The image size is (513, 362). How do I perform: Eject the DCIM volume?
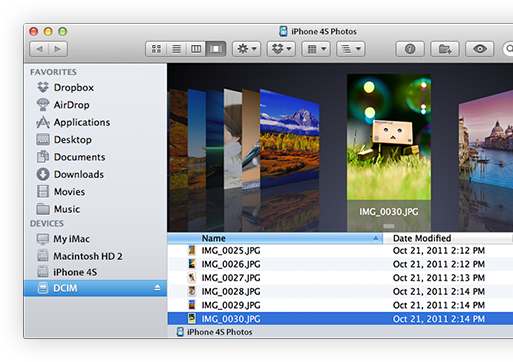pyautogui.click(x=157, y=288)
